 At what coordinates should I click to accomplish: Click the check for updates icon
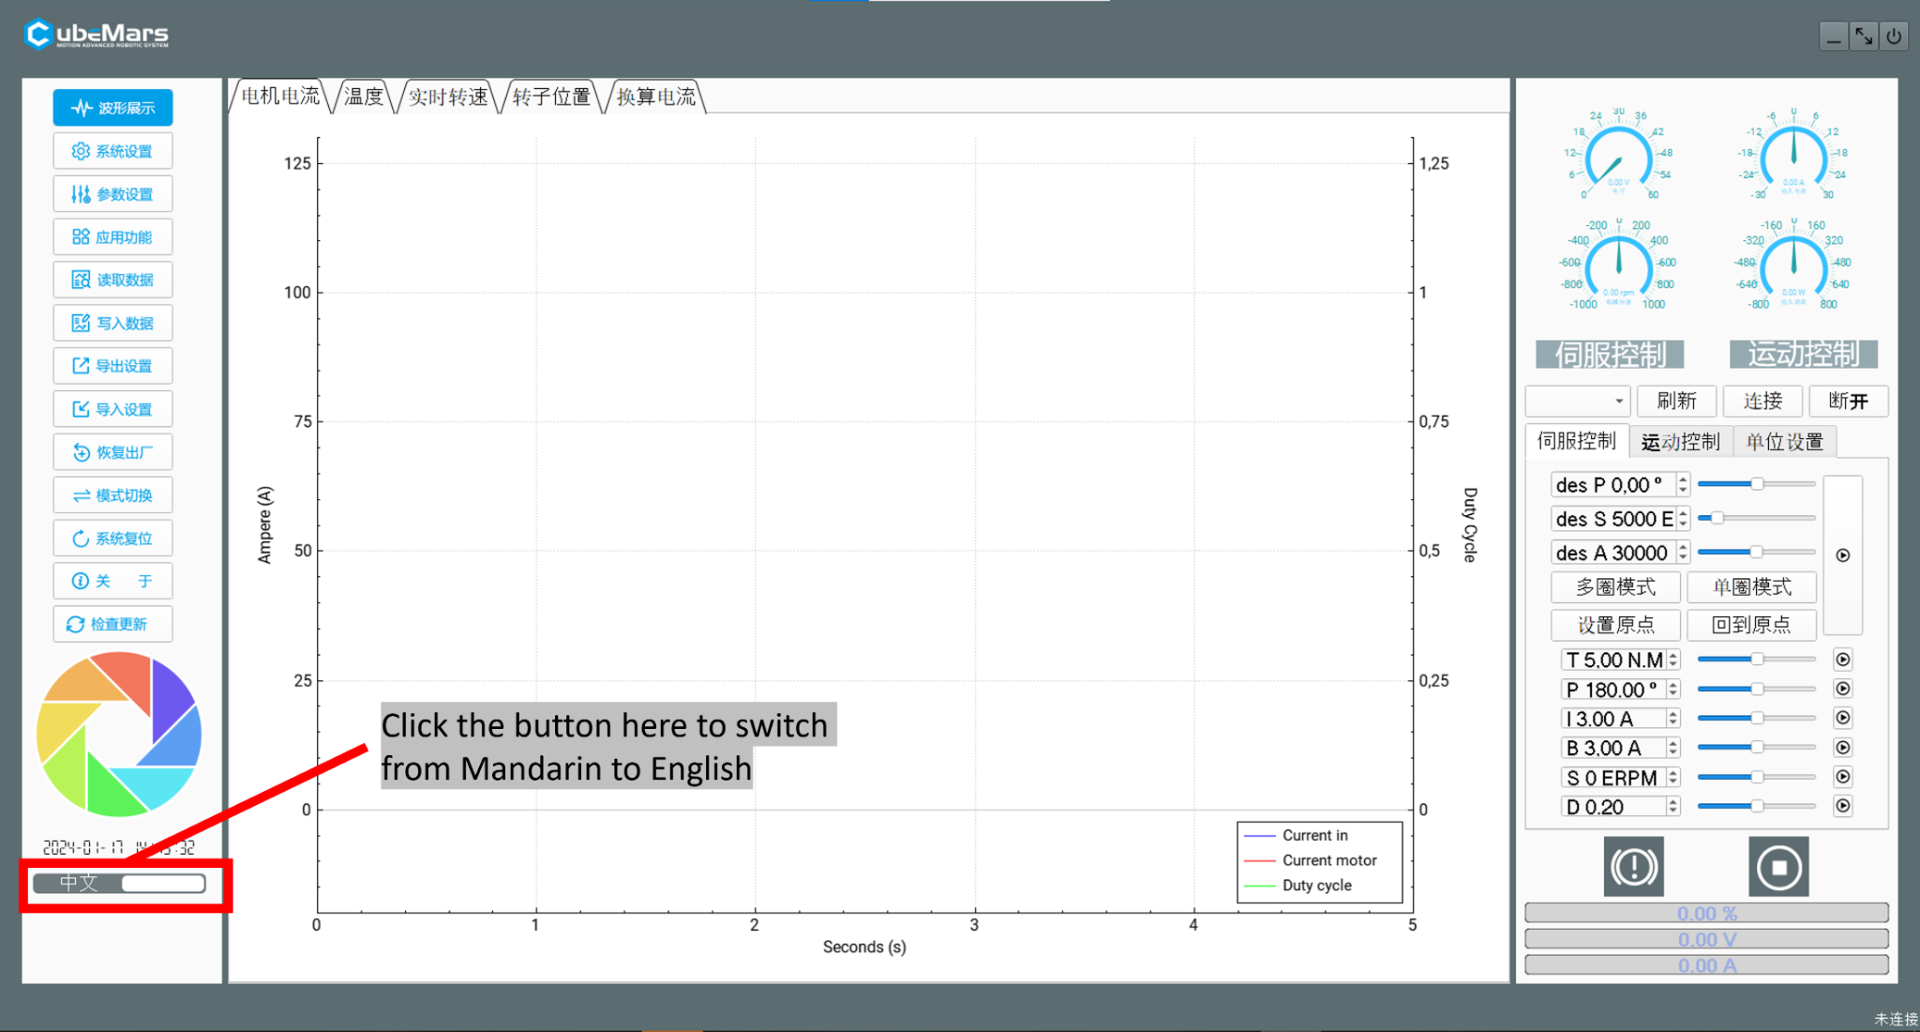tap(75, 624)
